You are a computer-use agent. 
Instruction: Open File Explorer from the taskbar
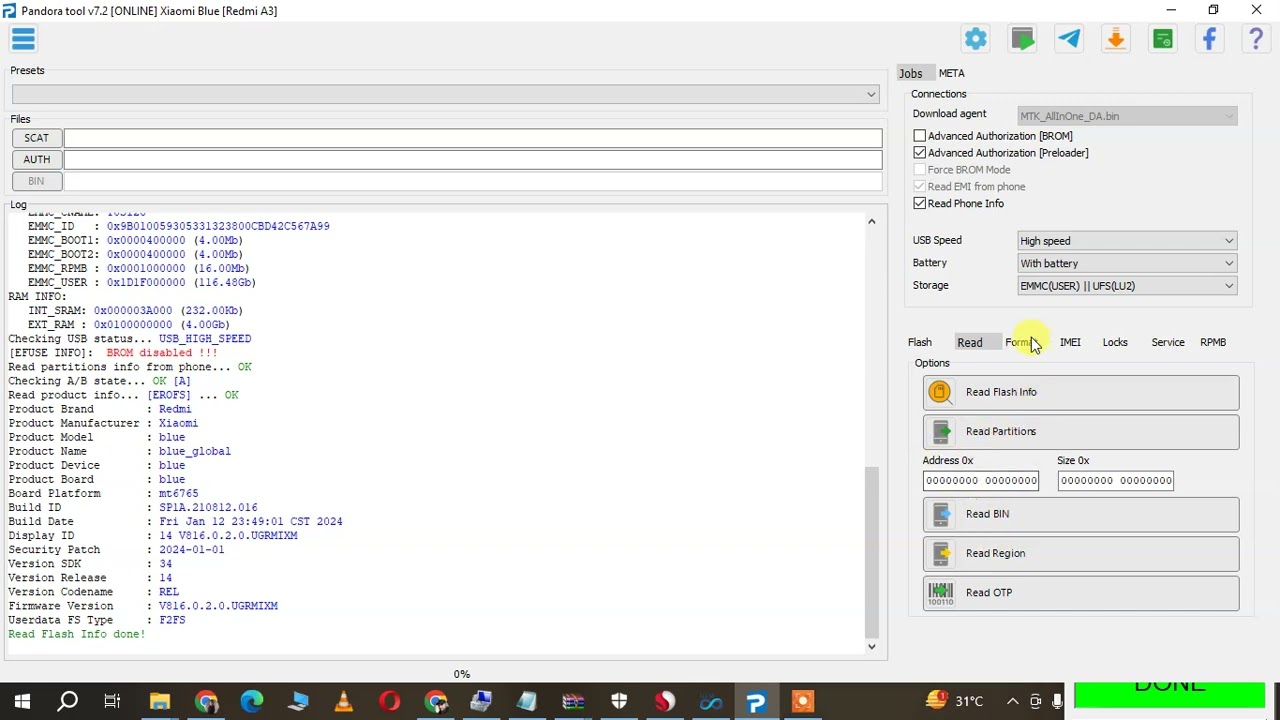(x=160, y=701)
